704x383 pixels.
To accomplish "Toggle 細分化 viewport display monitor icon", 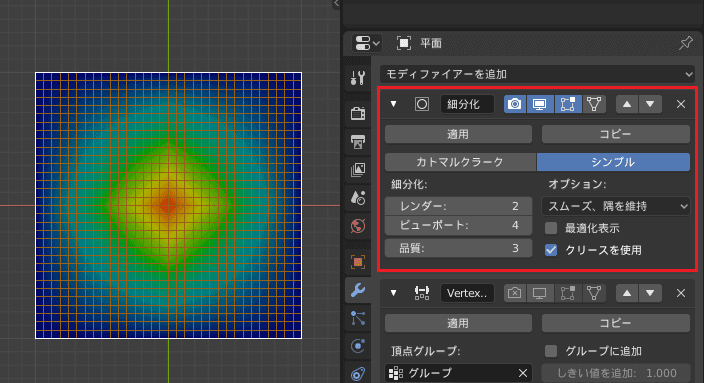I will tap(540, 104).
